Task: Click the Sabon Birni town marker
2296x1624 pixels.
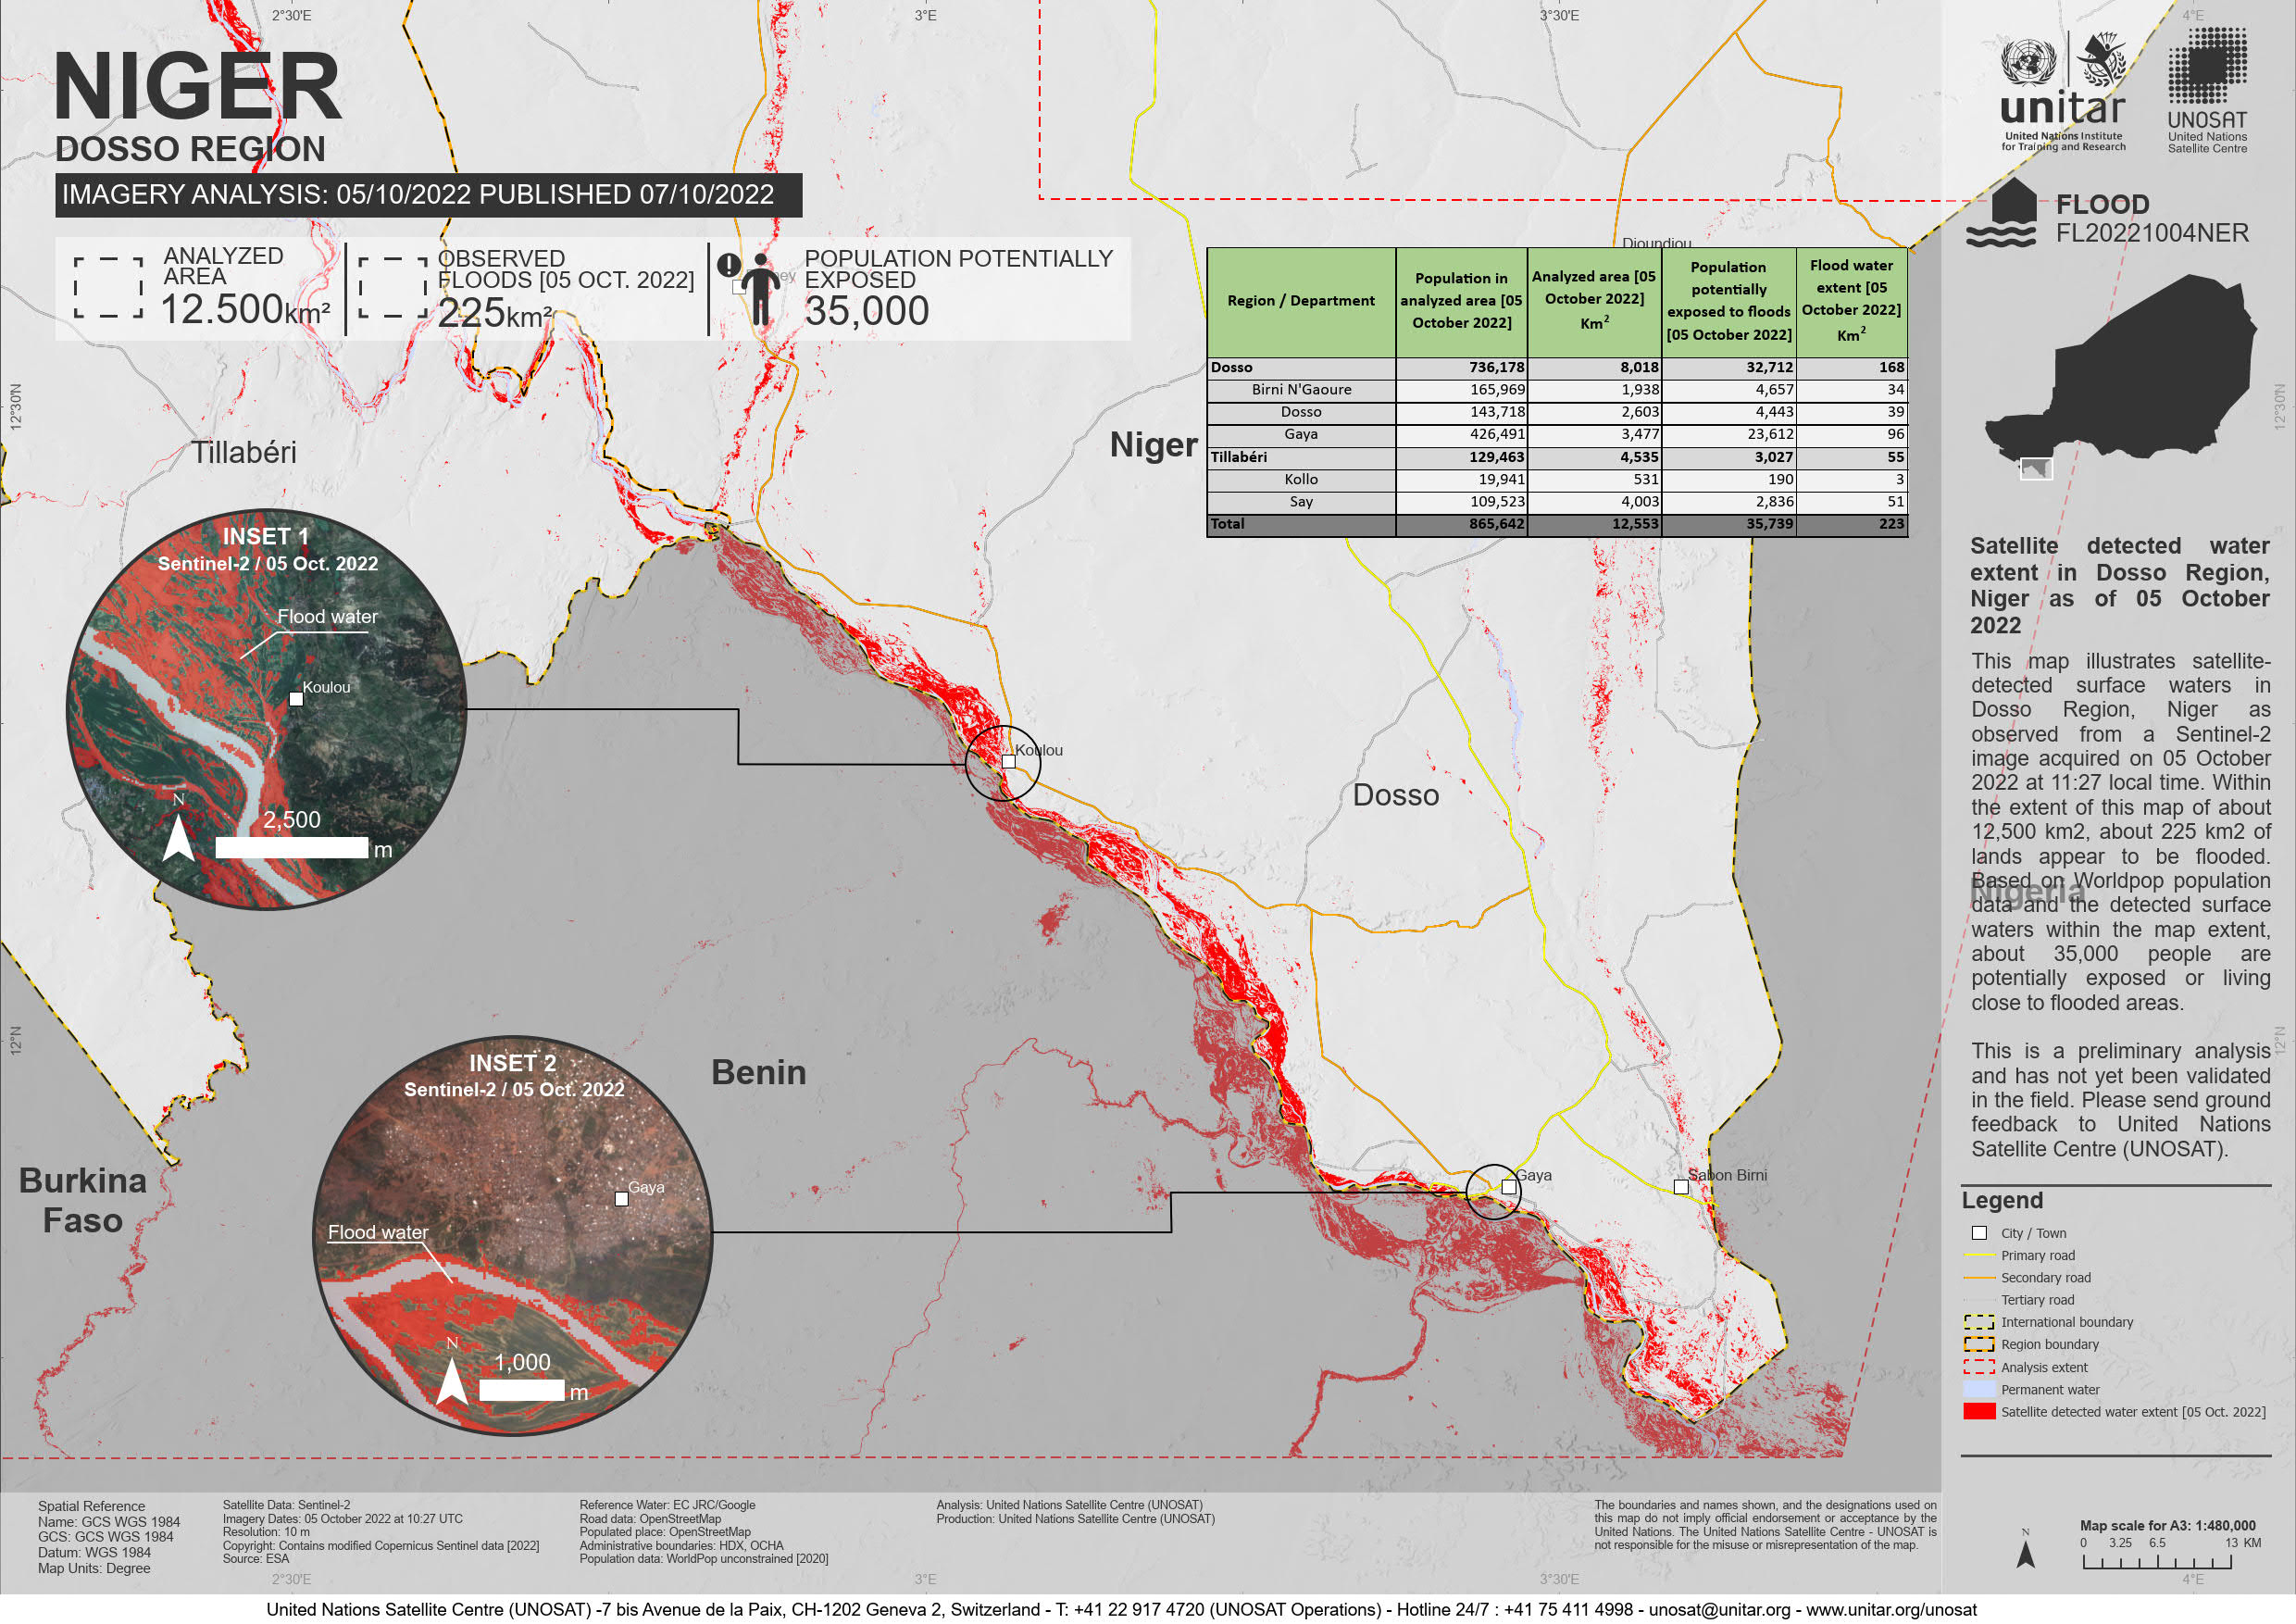Action: [x=1681, y=1187]
